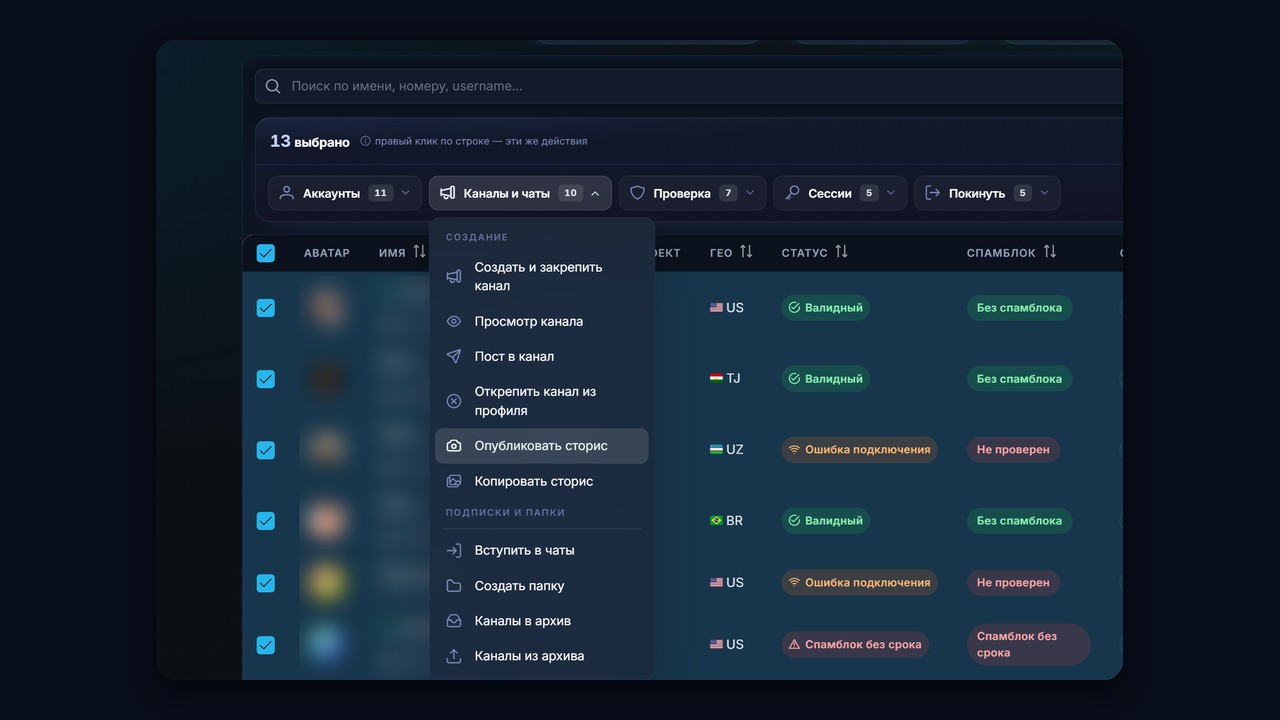
Task: Click the camera icon for Опубликовать сторис
Action: coord(454,446)
